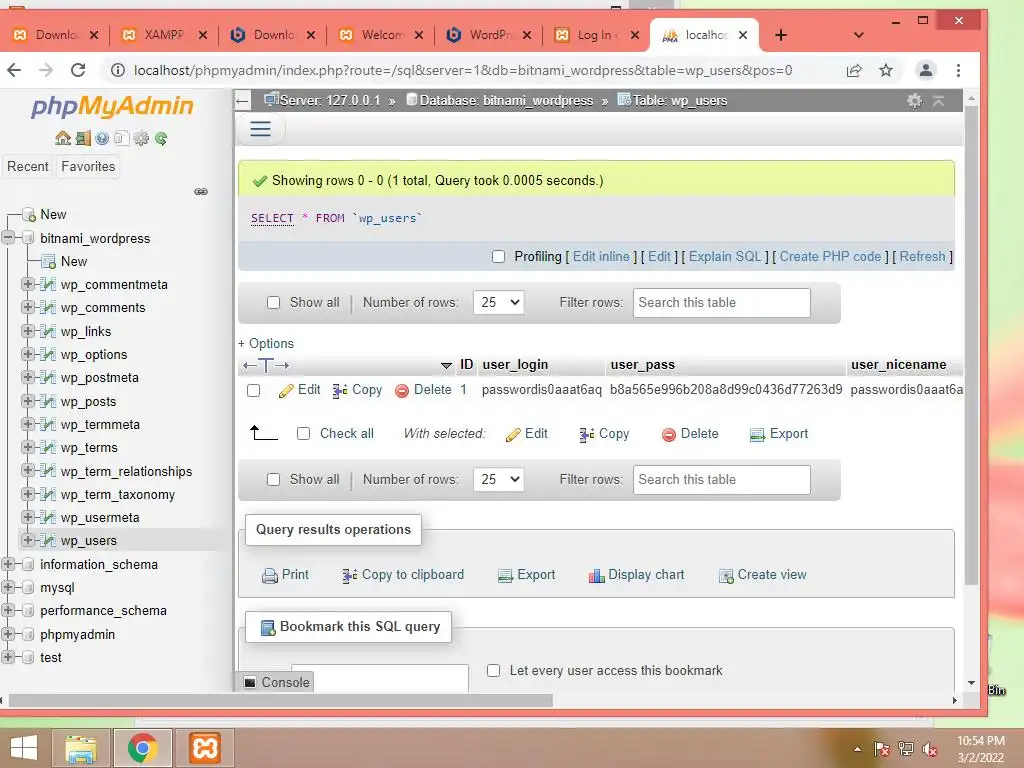
Task: Open the Favorites tab in sidebar
Action: [88, 167]
